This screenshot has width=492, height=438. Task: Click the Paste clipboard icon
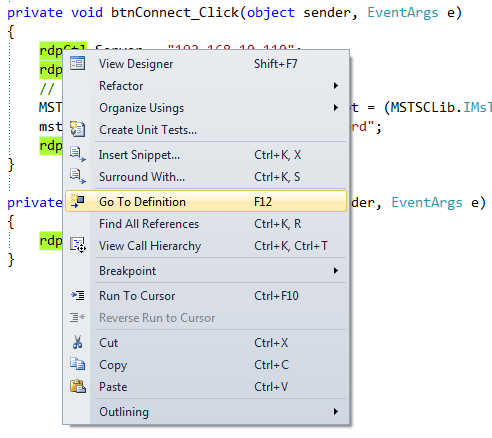(77, 386)
